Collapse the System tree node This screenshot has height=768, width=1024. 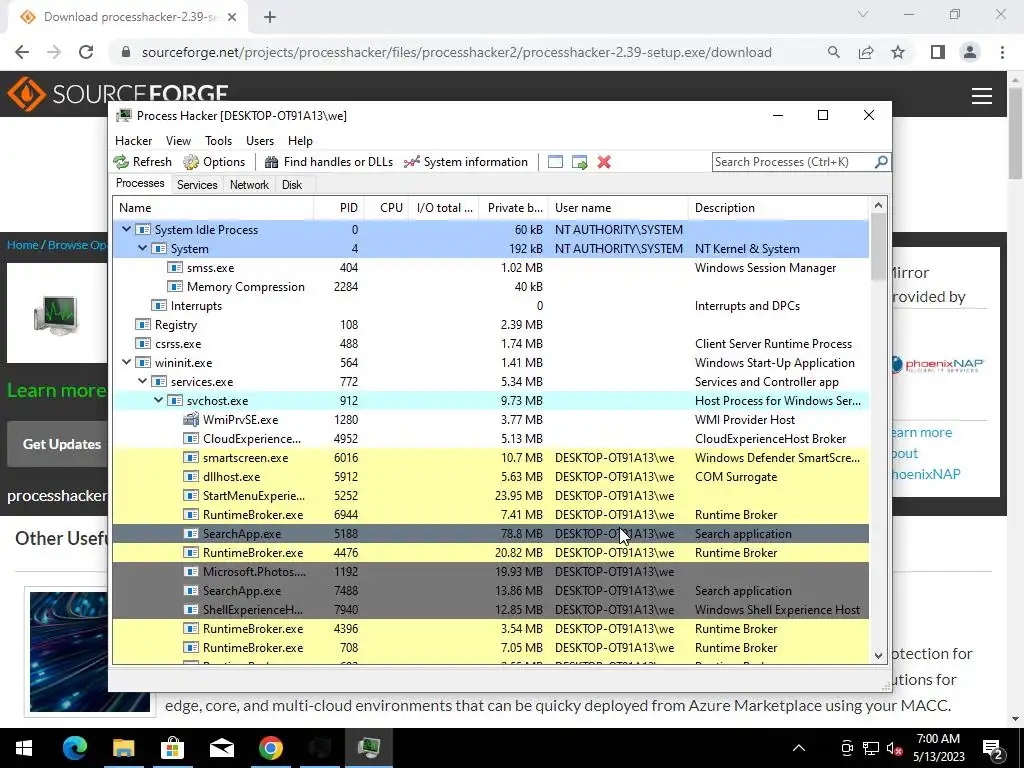pos(142,248)
